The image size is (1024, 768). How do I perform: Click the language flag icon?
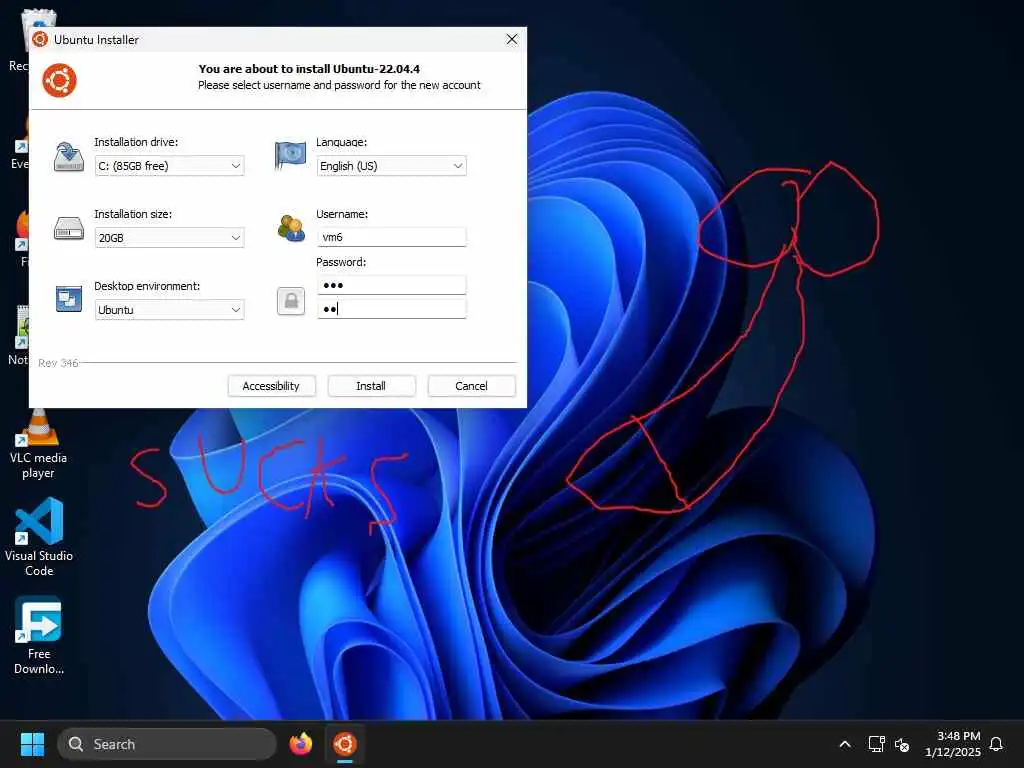click(x=290, y=155)
